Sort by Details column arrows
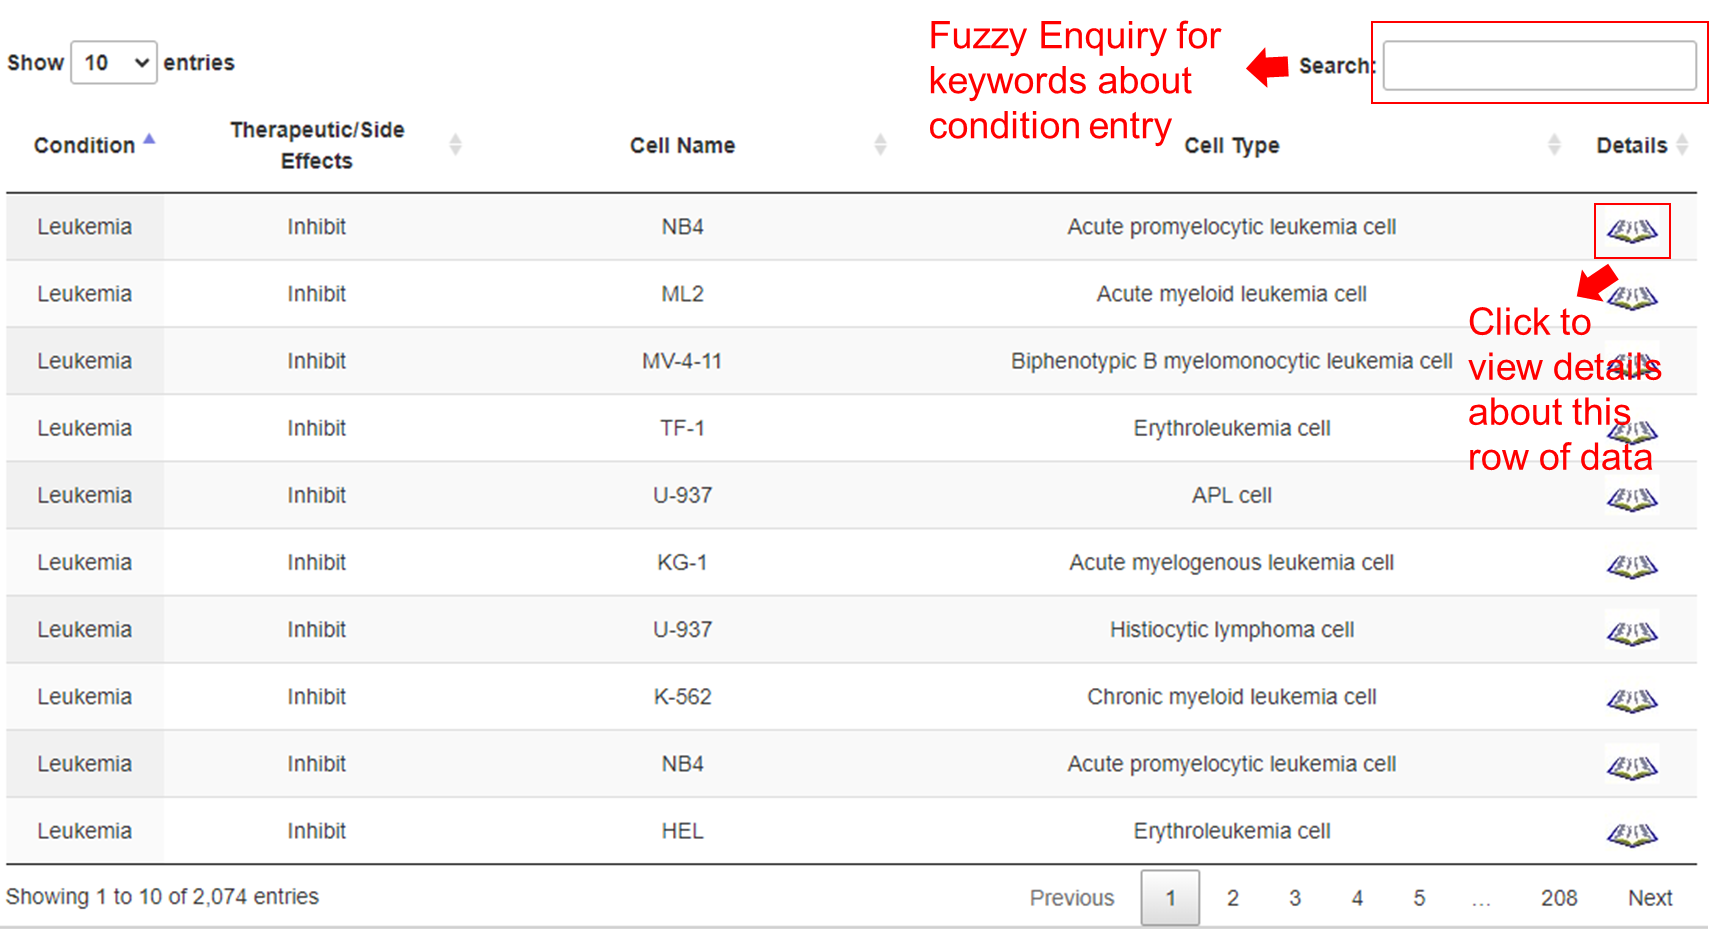The image size is (1709, 929). coord(1682,145)
